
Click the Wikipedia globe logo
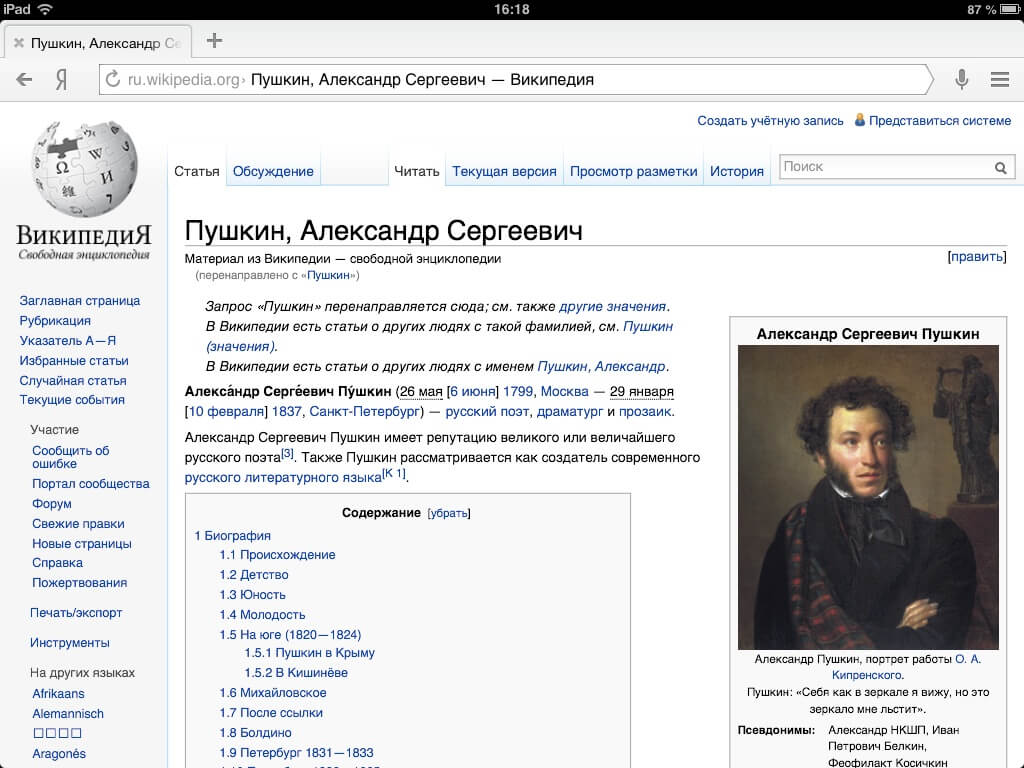[84, 170]
